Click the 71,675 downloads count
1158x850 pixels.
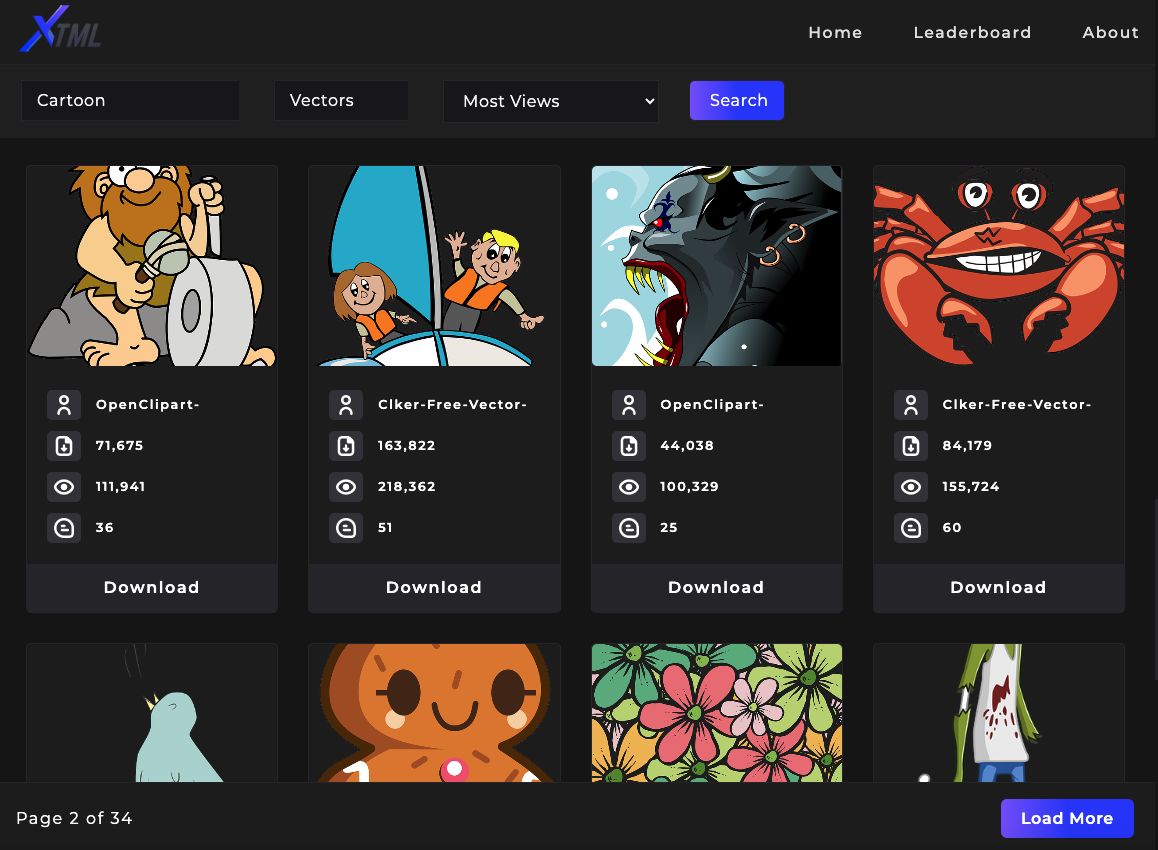tap(119, 445)
